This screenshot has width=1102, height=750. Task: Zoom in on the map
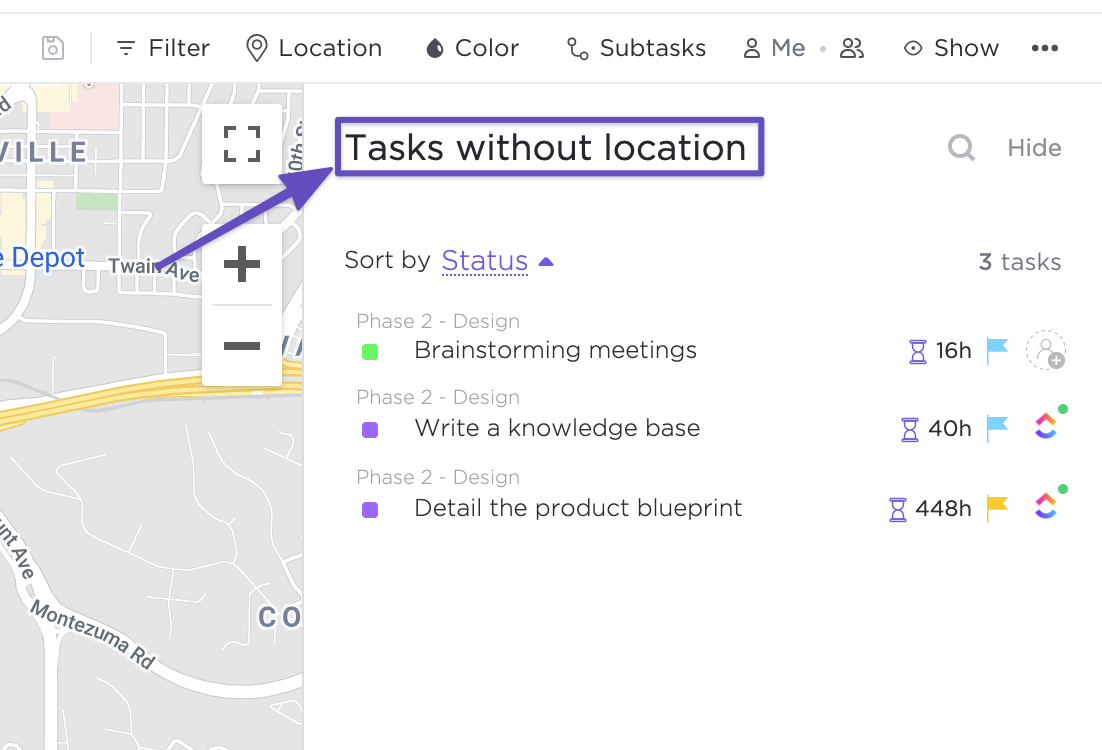[242, 265]
